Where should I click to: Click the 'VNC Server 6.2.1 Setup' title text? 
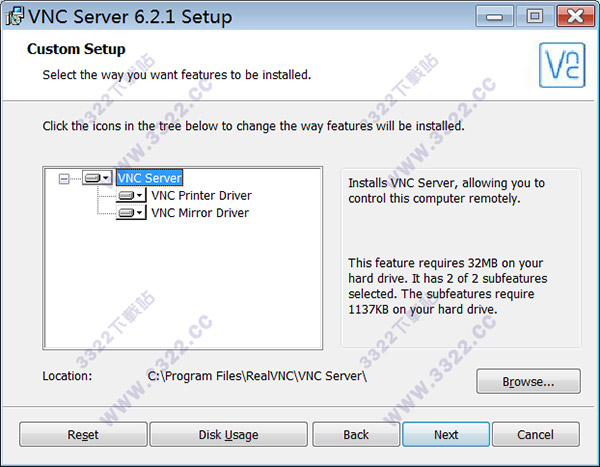tap(130, 17)
